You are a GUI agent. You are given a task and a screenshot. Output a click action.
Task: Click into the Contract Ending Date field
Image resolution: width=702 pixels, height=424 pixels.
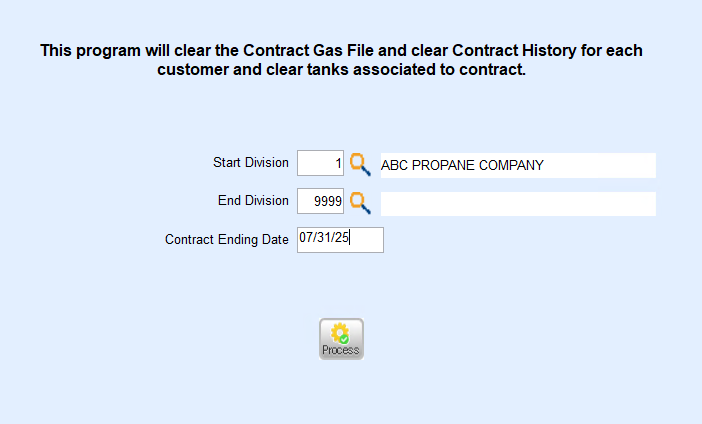click(x=340, y=240)
